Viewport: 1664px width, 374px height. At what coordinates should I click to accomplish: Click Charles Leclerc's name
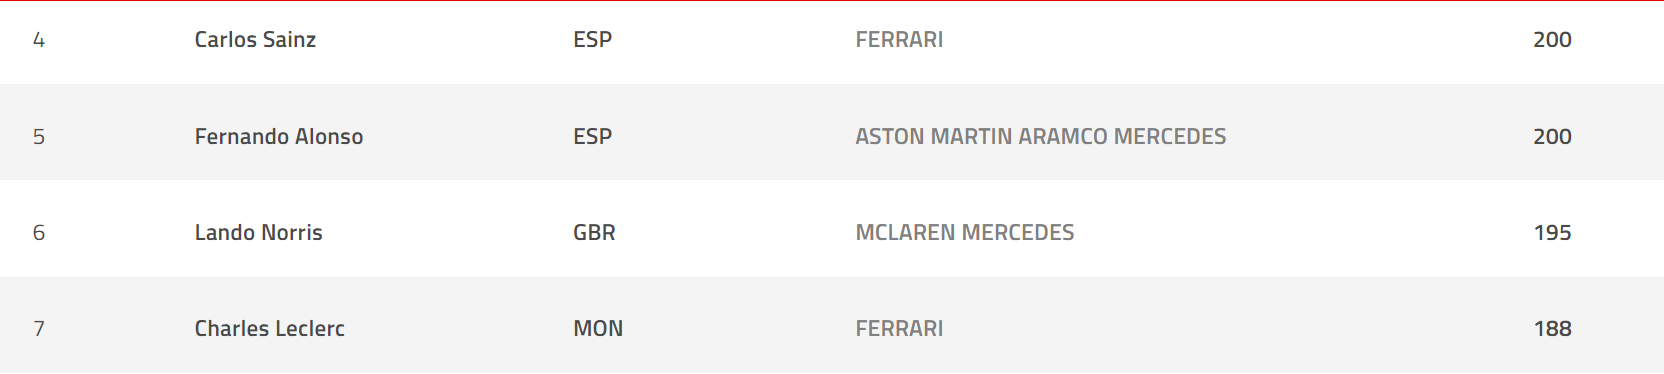point(269,329)
